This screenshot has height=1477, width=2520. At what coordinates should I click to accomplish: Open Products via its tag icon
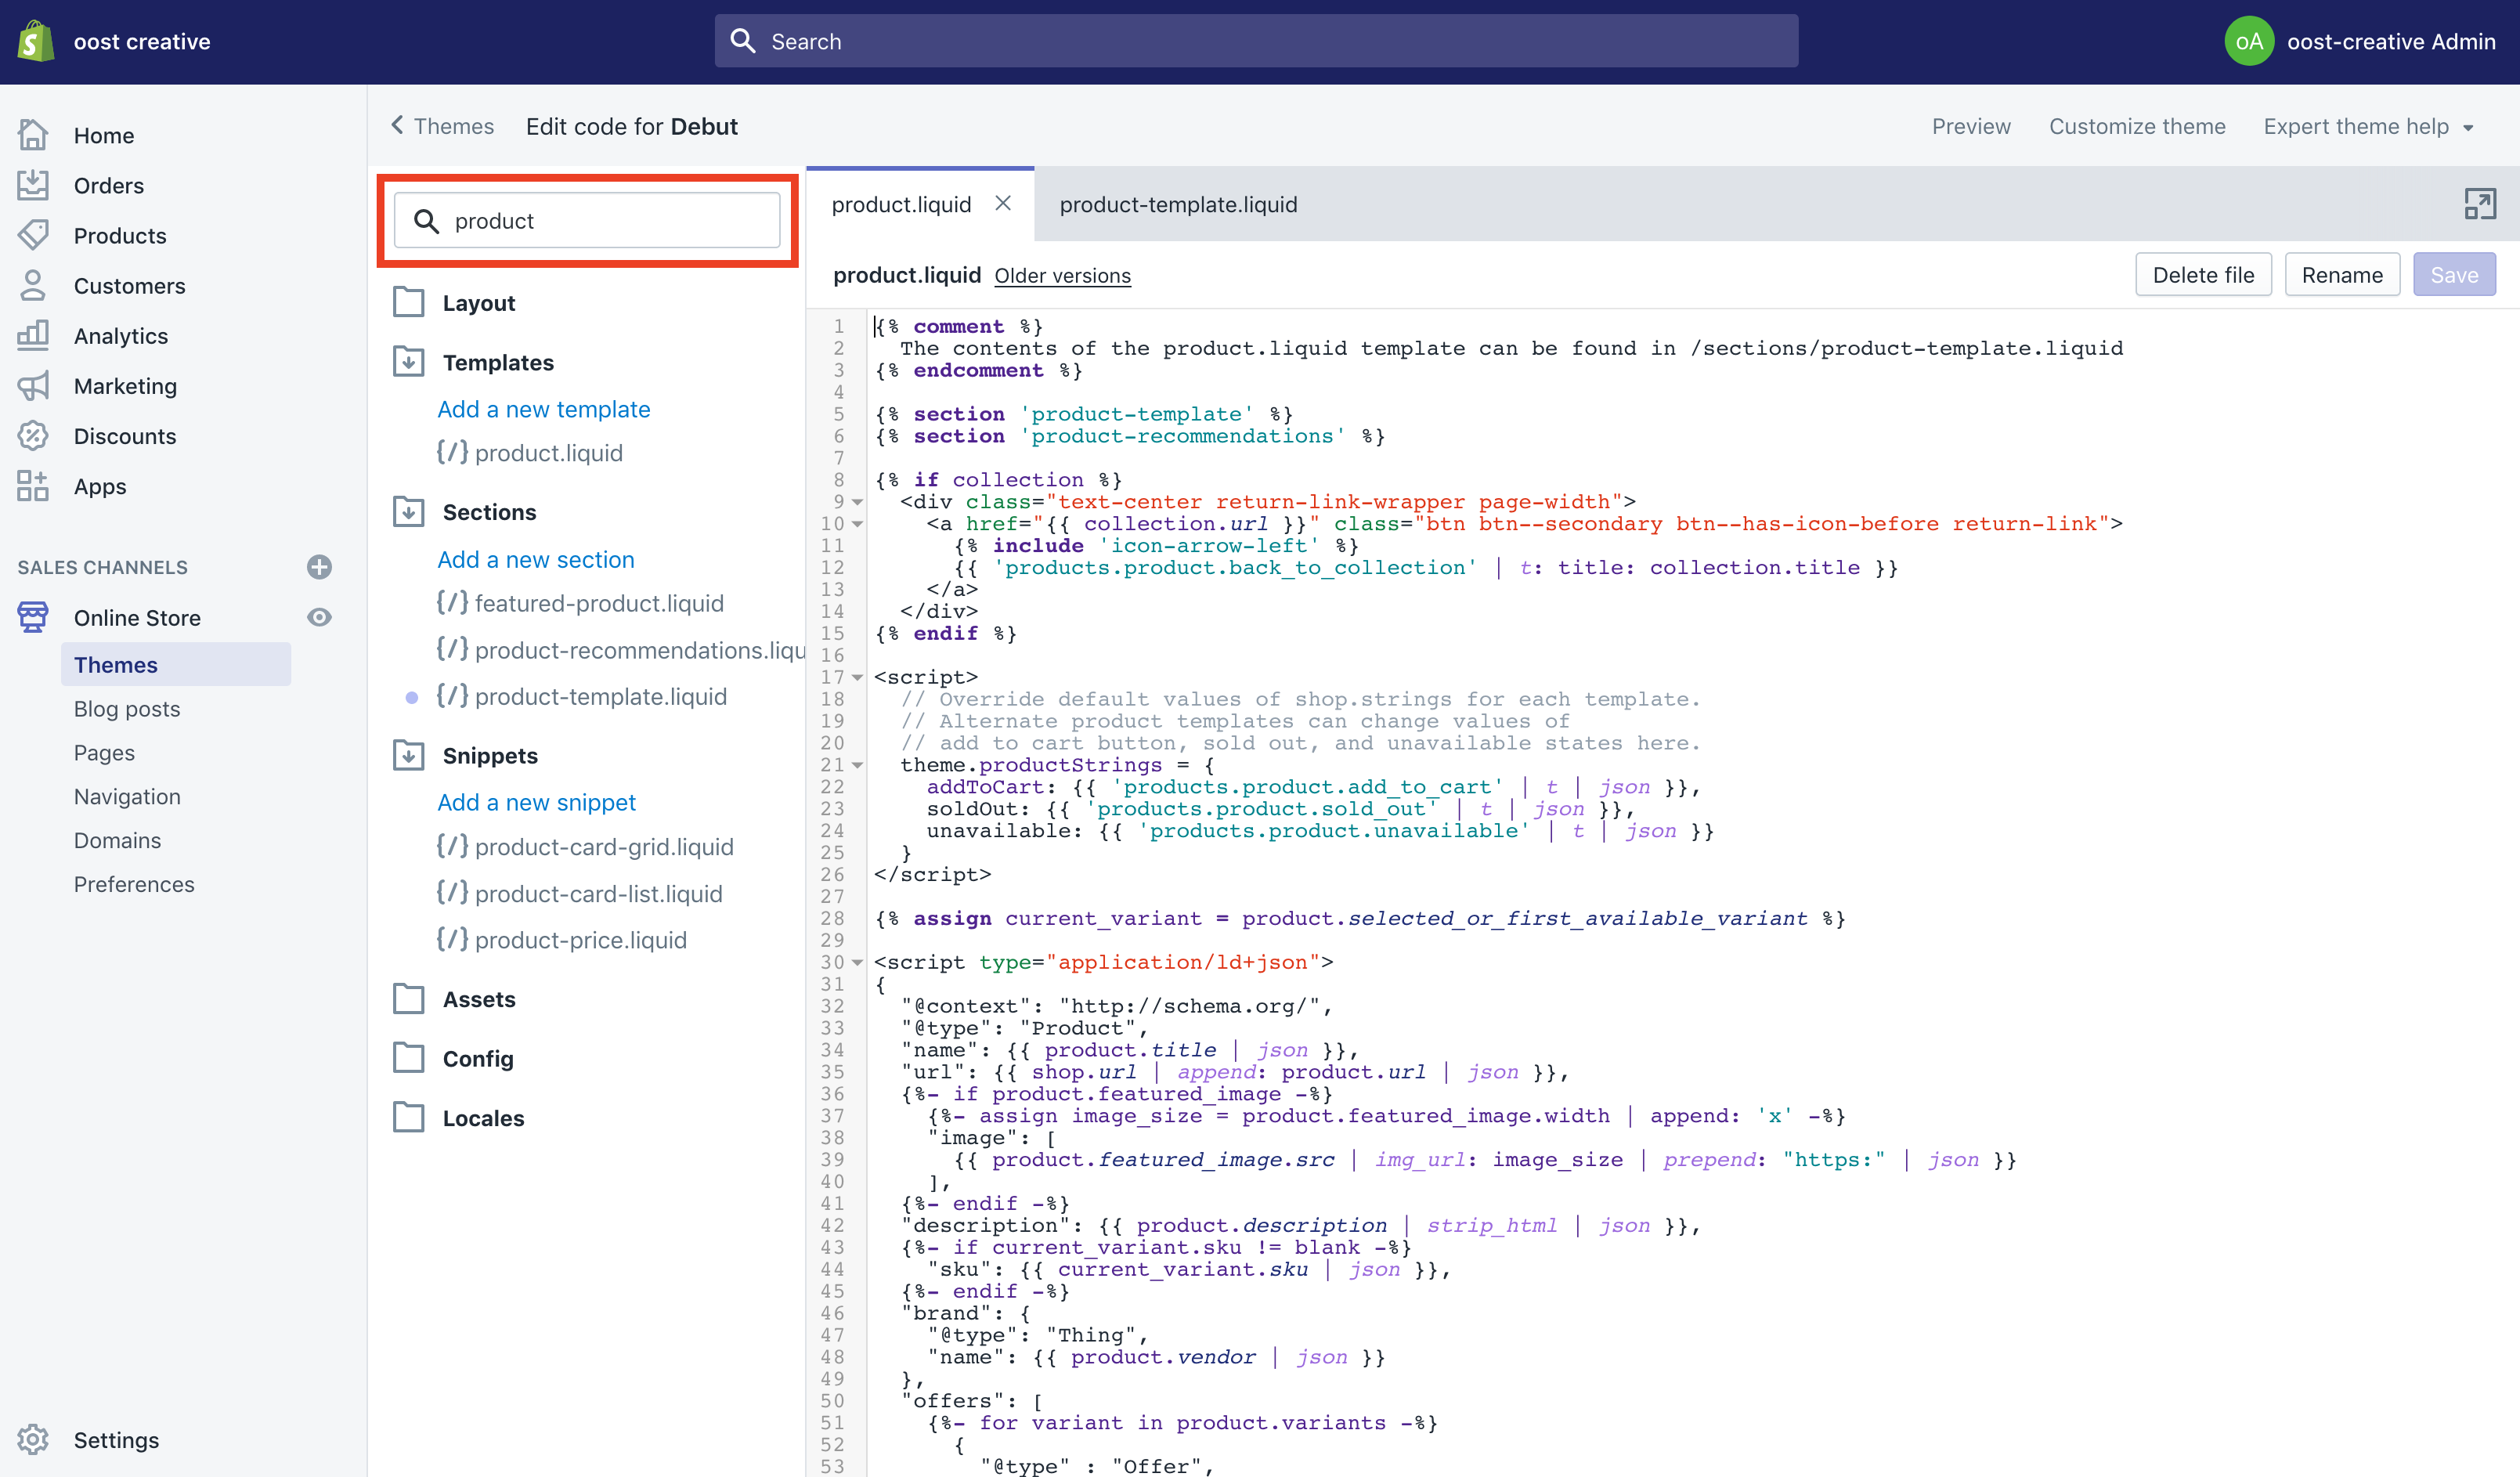pyautogui.click(x=33, y=235)
